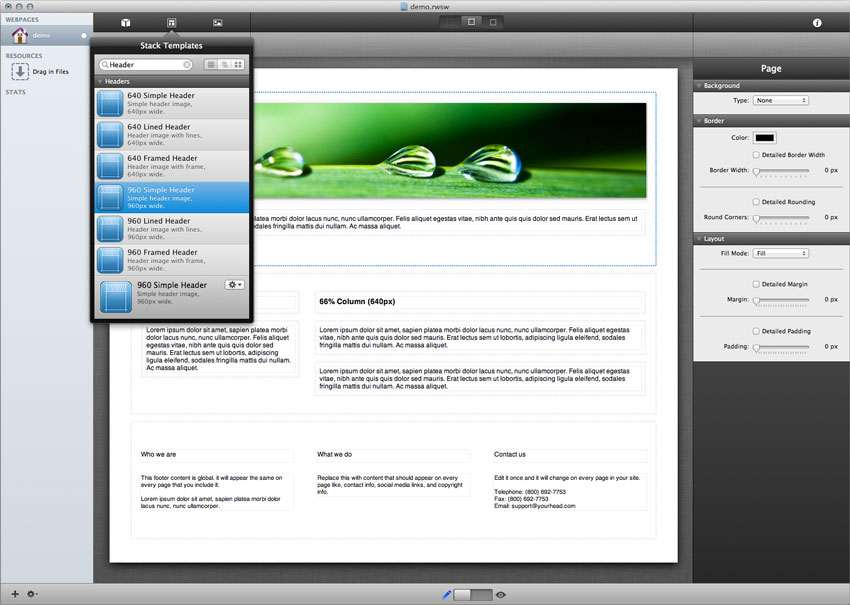The image size is (850, 605).
Task: Select the 640 Lined Header template
Action: [172, 134]
